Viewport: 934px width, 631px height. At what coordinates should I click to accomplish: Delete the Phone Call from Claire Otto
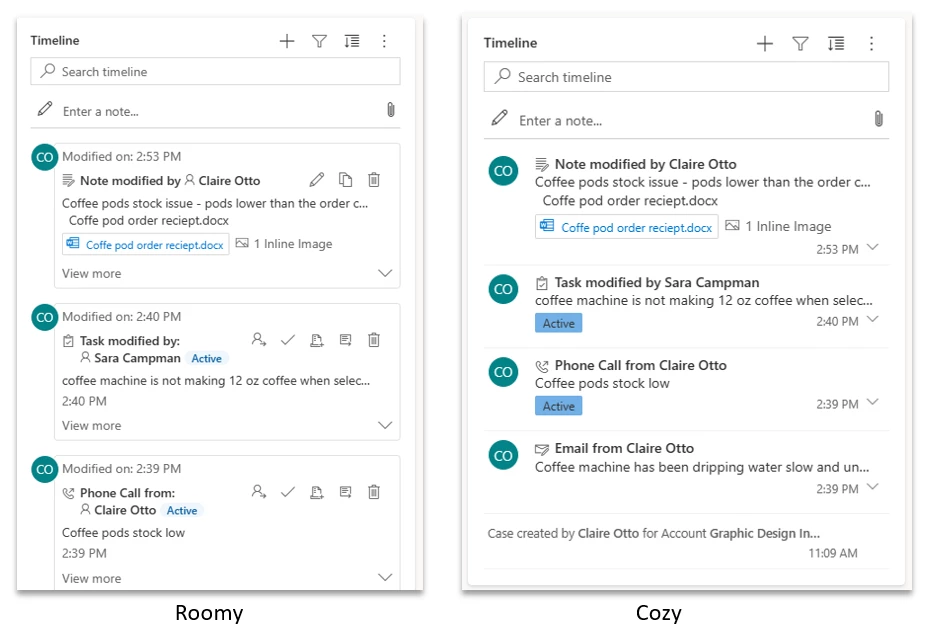click(x=373, y=491)
